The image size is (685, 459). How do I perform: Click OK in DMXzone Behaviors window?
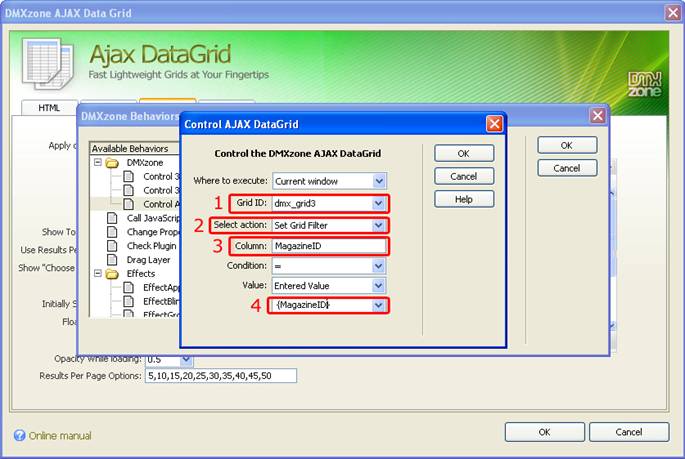(567, 145)
